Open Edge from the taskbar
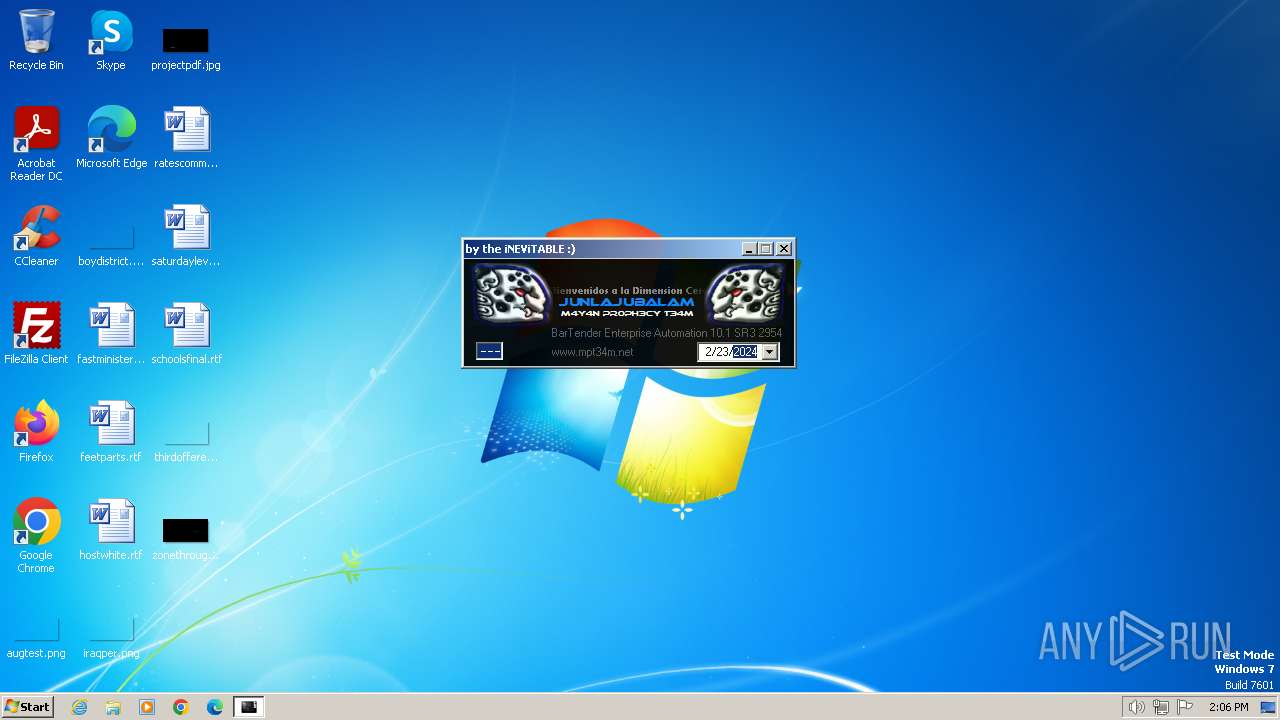The width and height of the screenshot is (1280, 720). 215,707
